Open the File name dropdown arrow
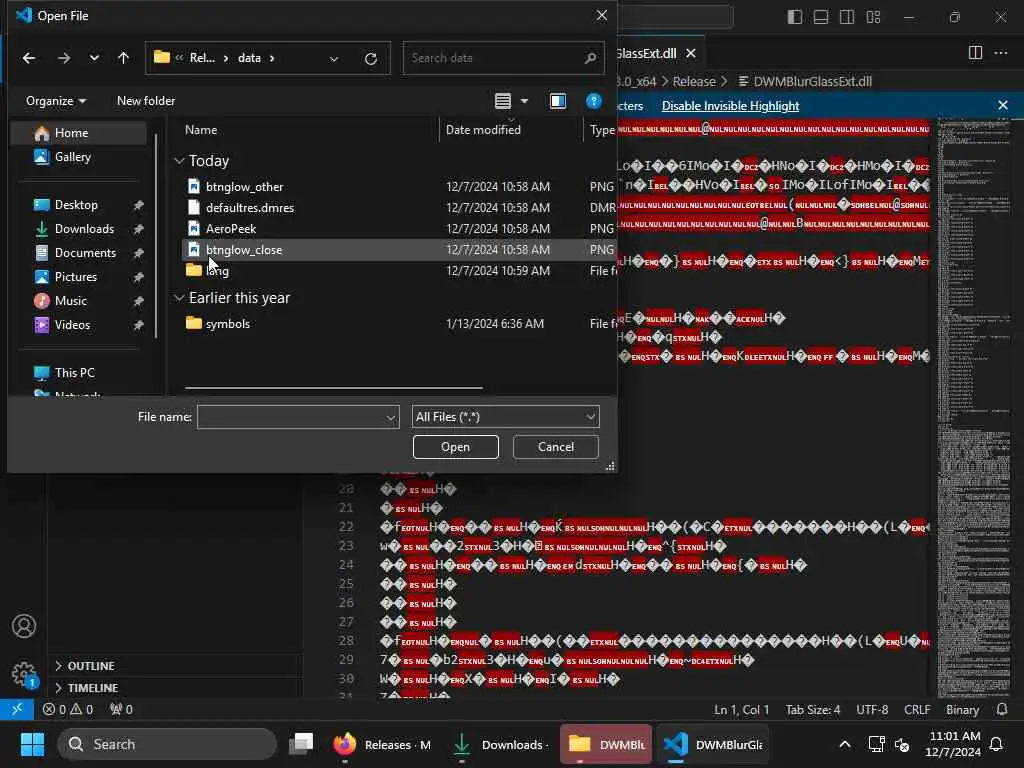This screenshot has width=1024, height=768. coord(391,417)
